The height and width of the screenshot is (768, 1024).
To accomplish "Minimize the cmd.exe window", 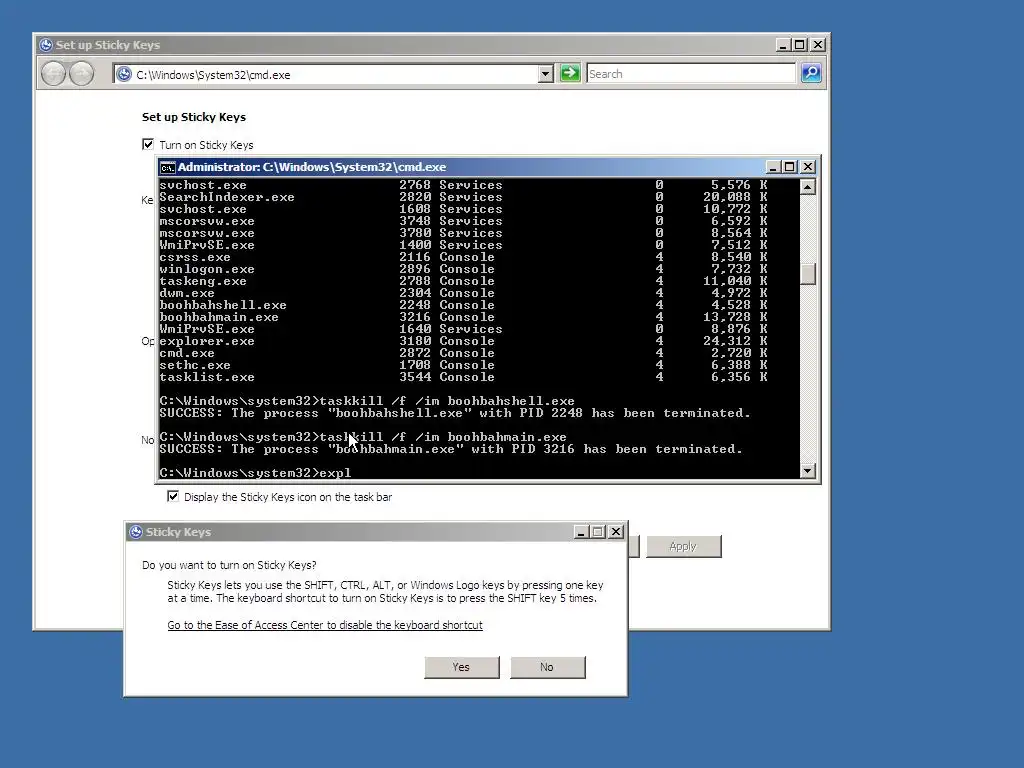I will [x=773, y=167].
